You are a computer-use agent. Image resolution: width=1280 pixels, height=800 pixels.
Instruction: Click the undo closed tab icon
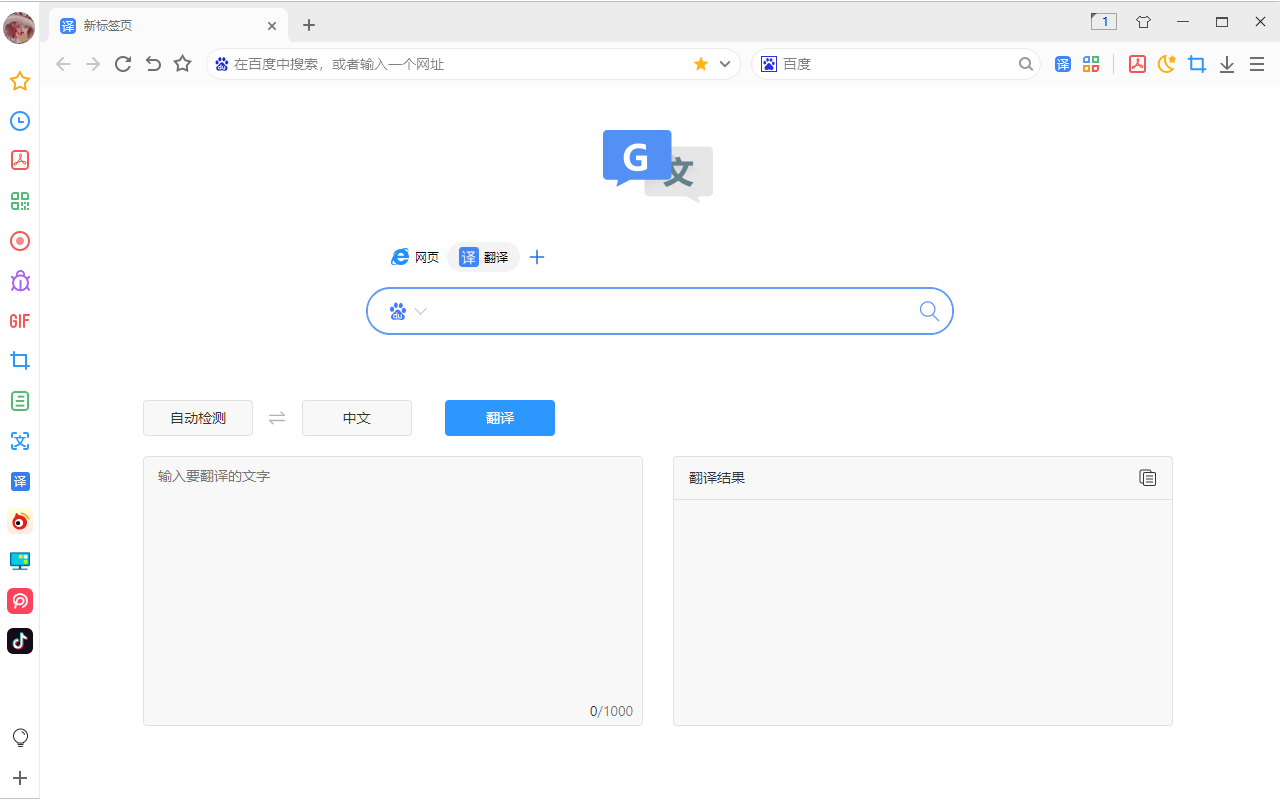[153, 64]
